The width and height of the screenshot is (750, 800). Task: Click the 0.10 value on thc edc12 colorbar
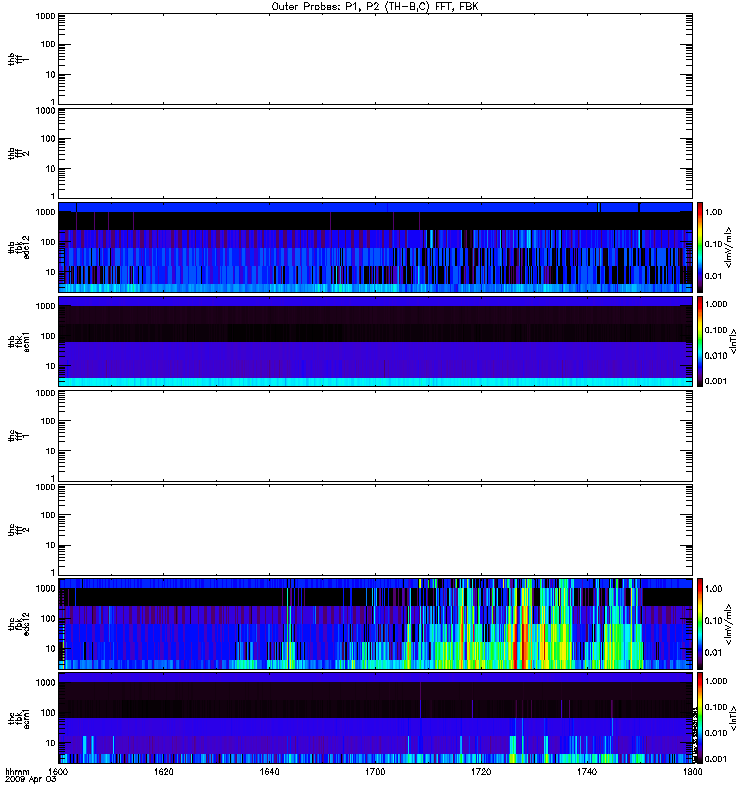tap(714, 621)
